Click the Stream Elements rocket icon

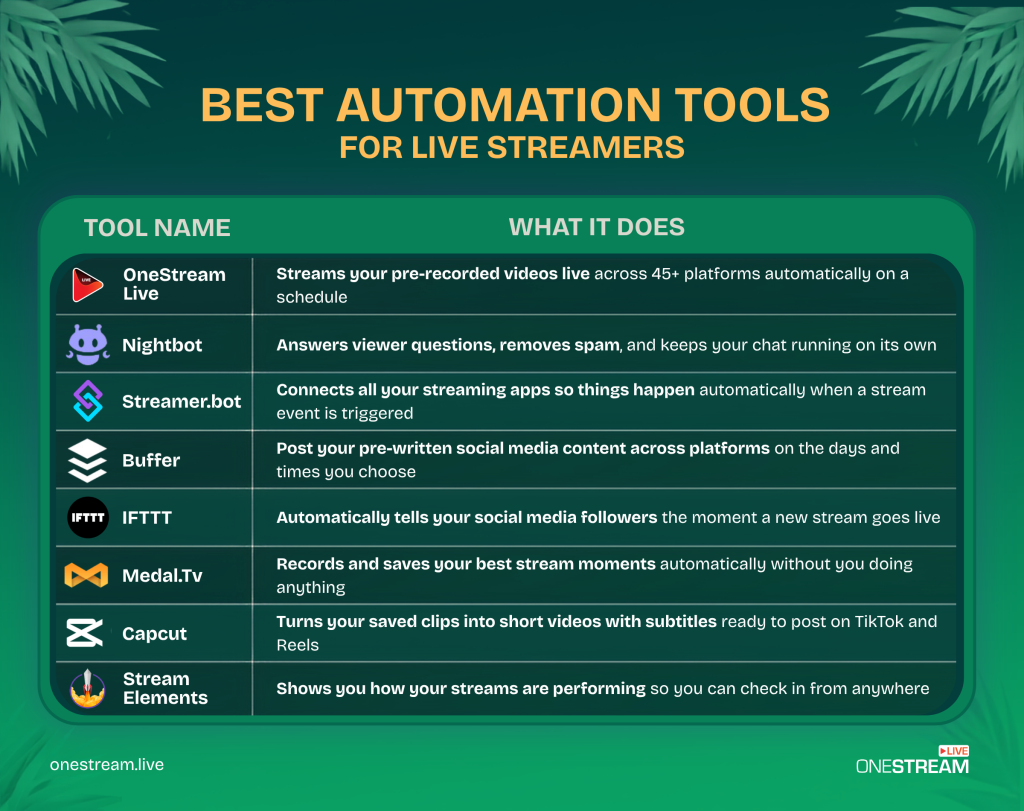click(x=88, y=688)
